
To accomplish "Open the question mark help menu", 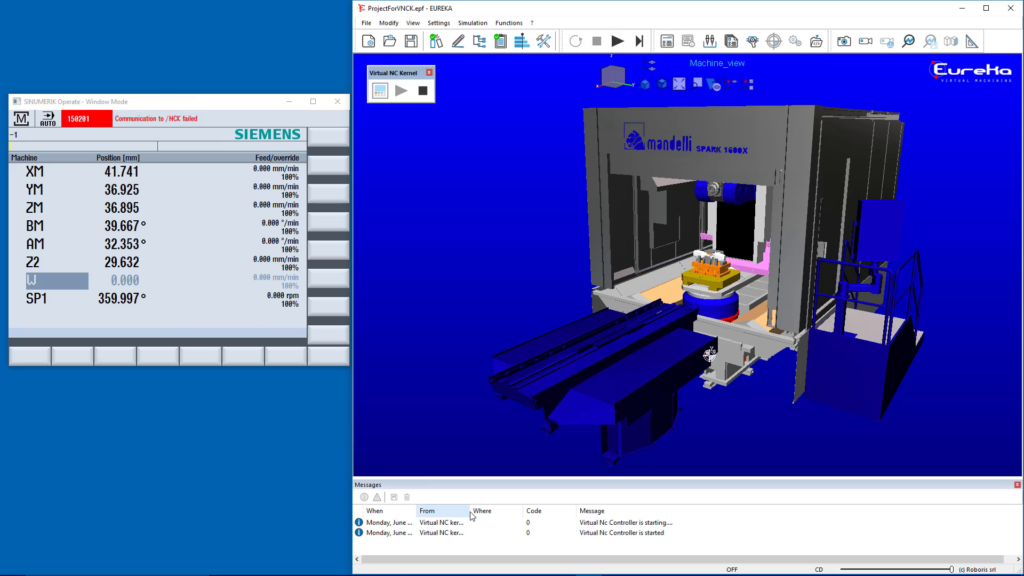I will pos(532,23).
